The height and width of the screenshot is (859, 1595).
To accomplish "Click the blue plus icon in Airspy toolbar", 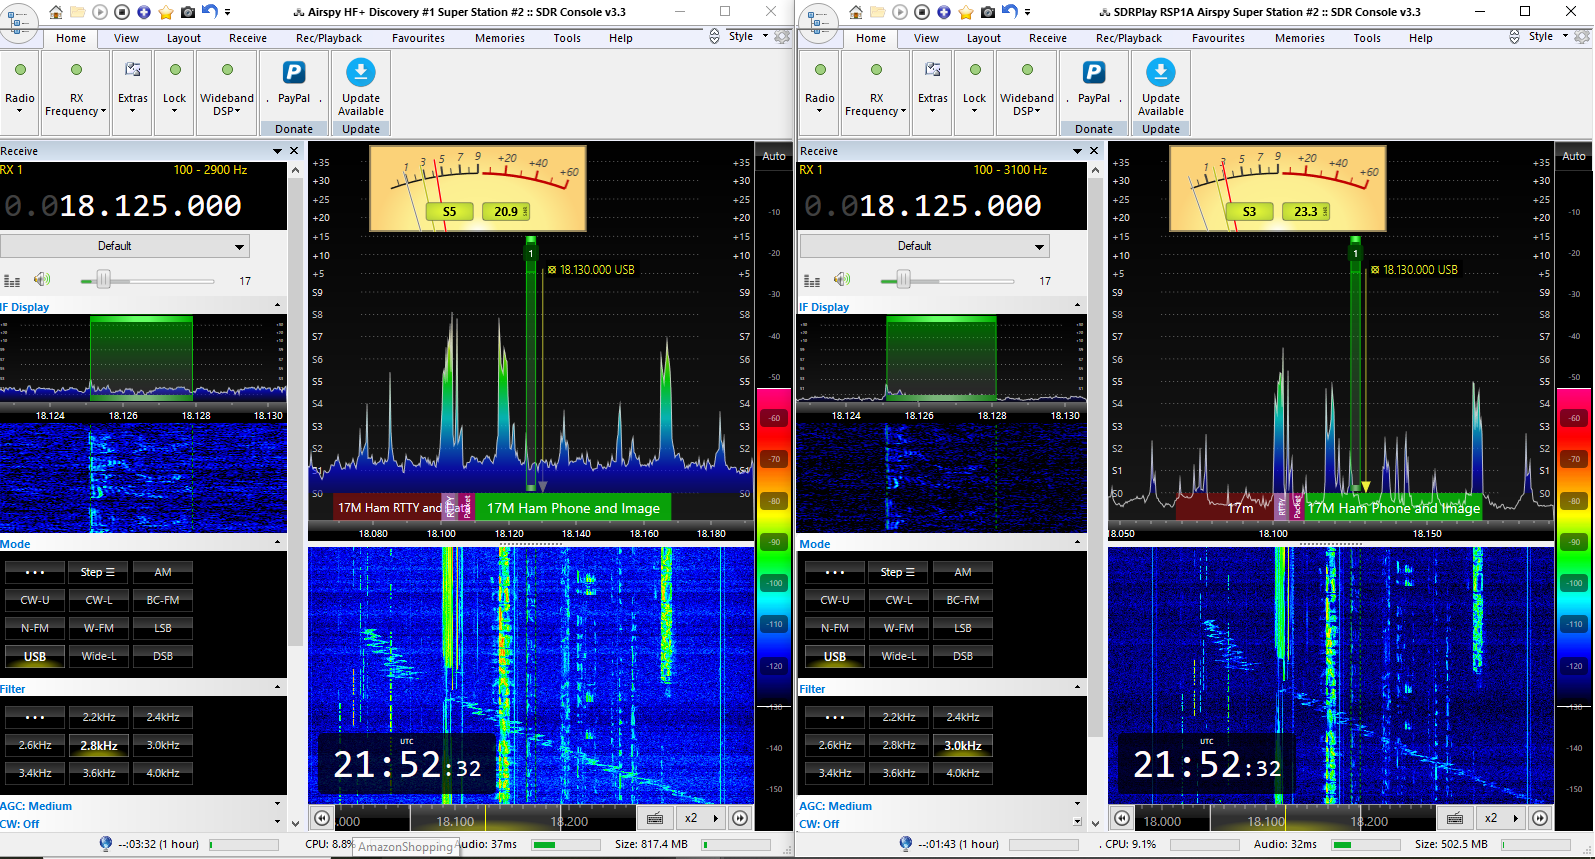I will click(144, 12).
